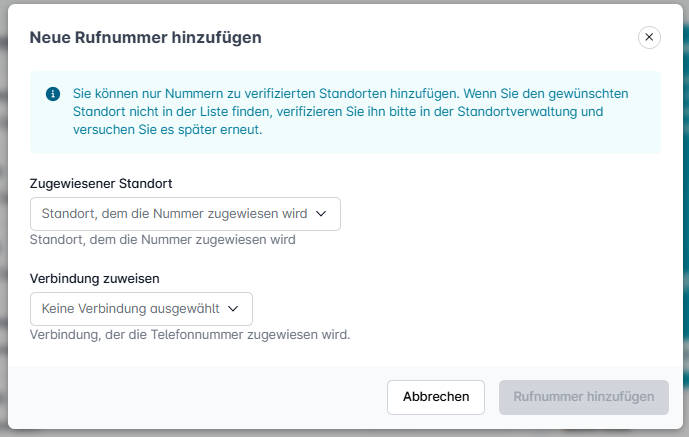
Task: Expand the Verbindung zuweisen dropdown
Action: point(141,309)
